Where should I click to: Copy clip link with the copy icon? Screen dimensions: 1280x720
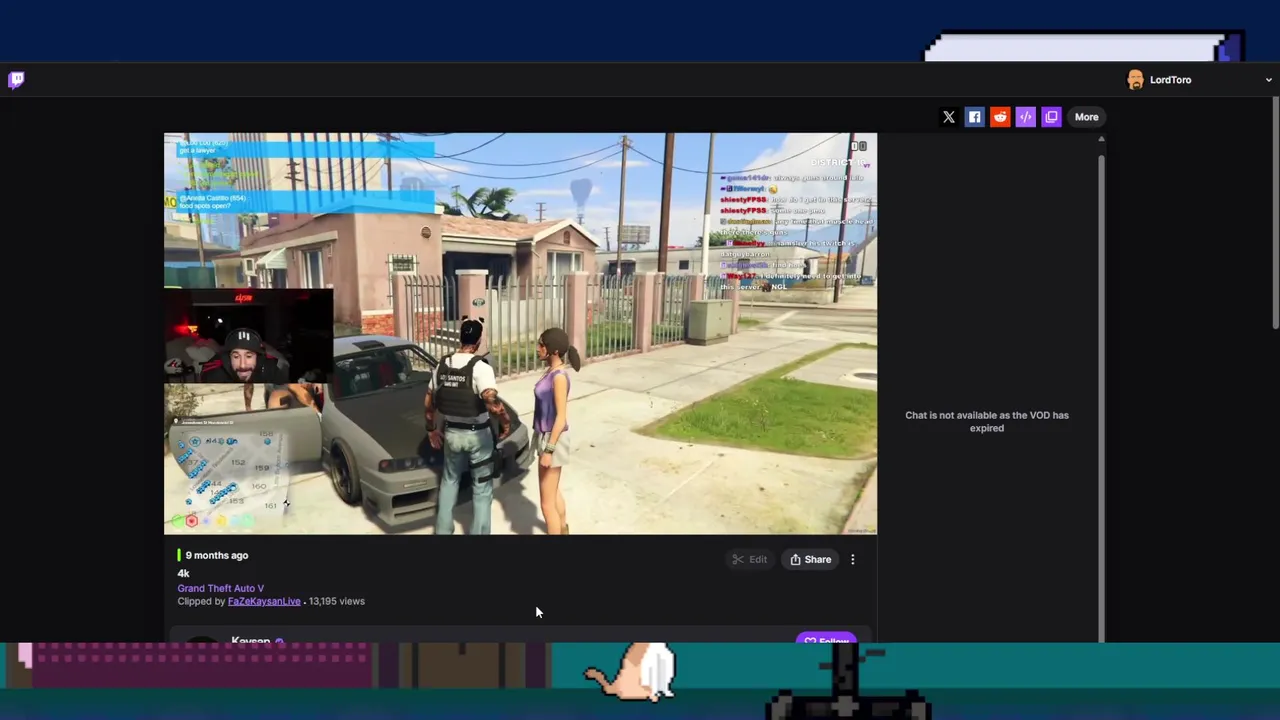1051,117
